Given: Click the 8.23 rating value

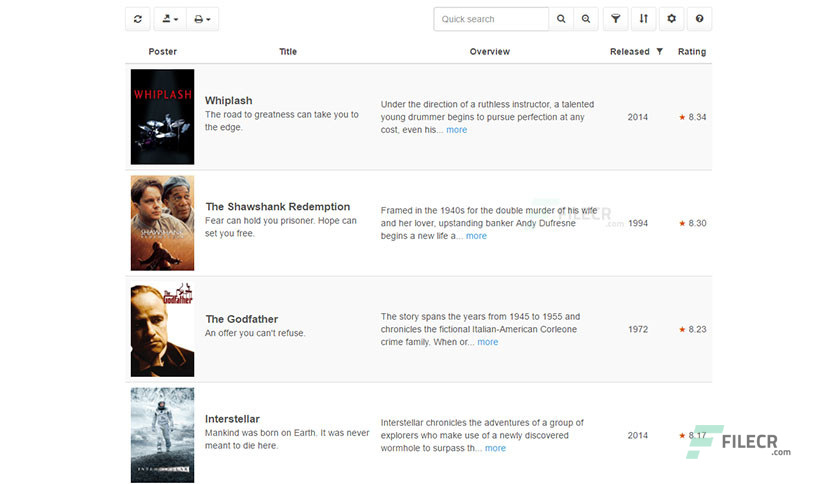Looking at the screenshot, I should click(x=697, y=329).
